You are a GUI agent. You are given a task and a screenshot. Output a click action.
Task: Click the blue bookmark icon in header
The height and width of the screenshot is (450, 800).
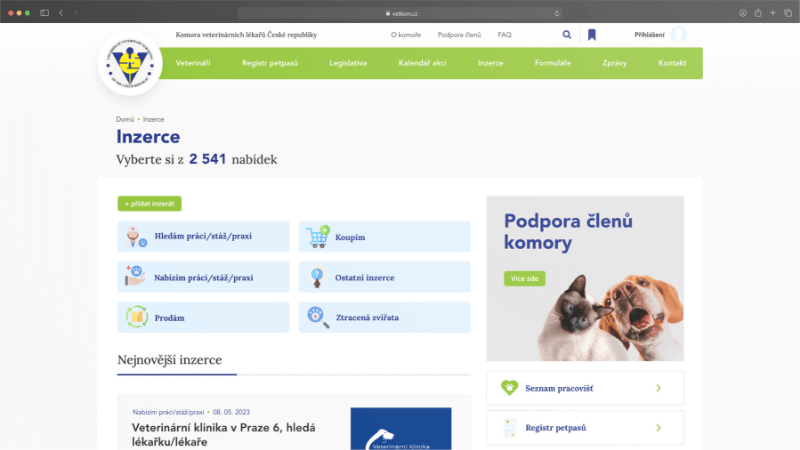click(592, 35)
